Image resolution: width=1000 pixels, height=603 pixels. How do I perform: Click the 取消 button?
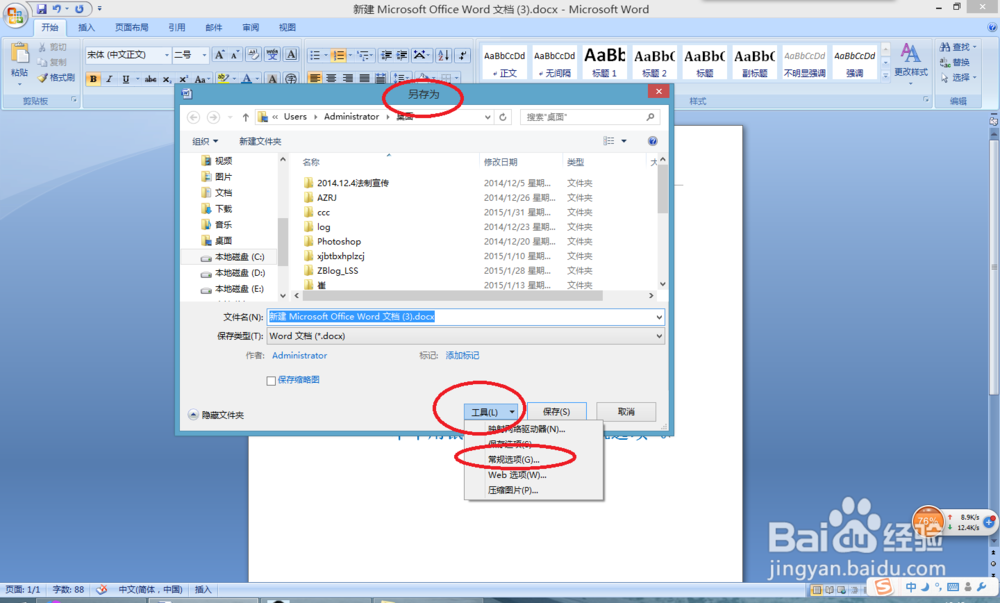(626, 412)
